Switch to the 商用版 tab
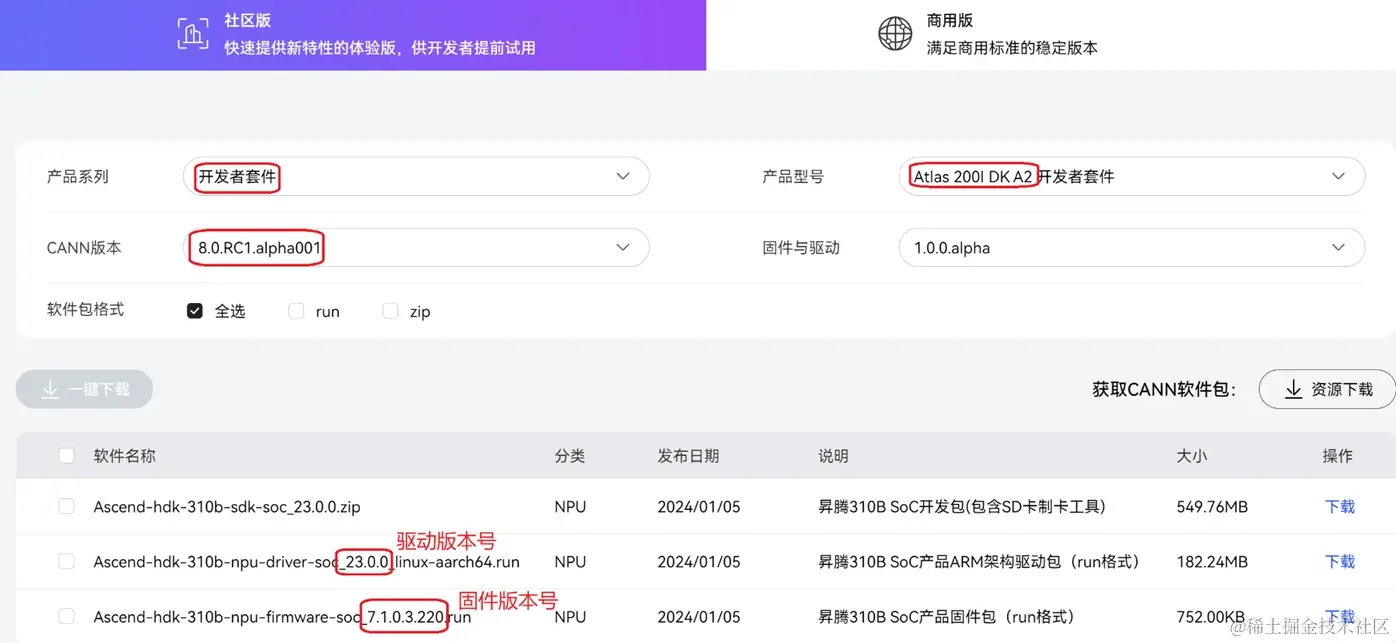Viewport: 1396px width, 643px height. point(1051,35)
